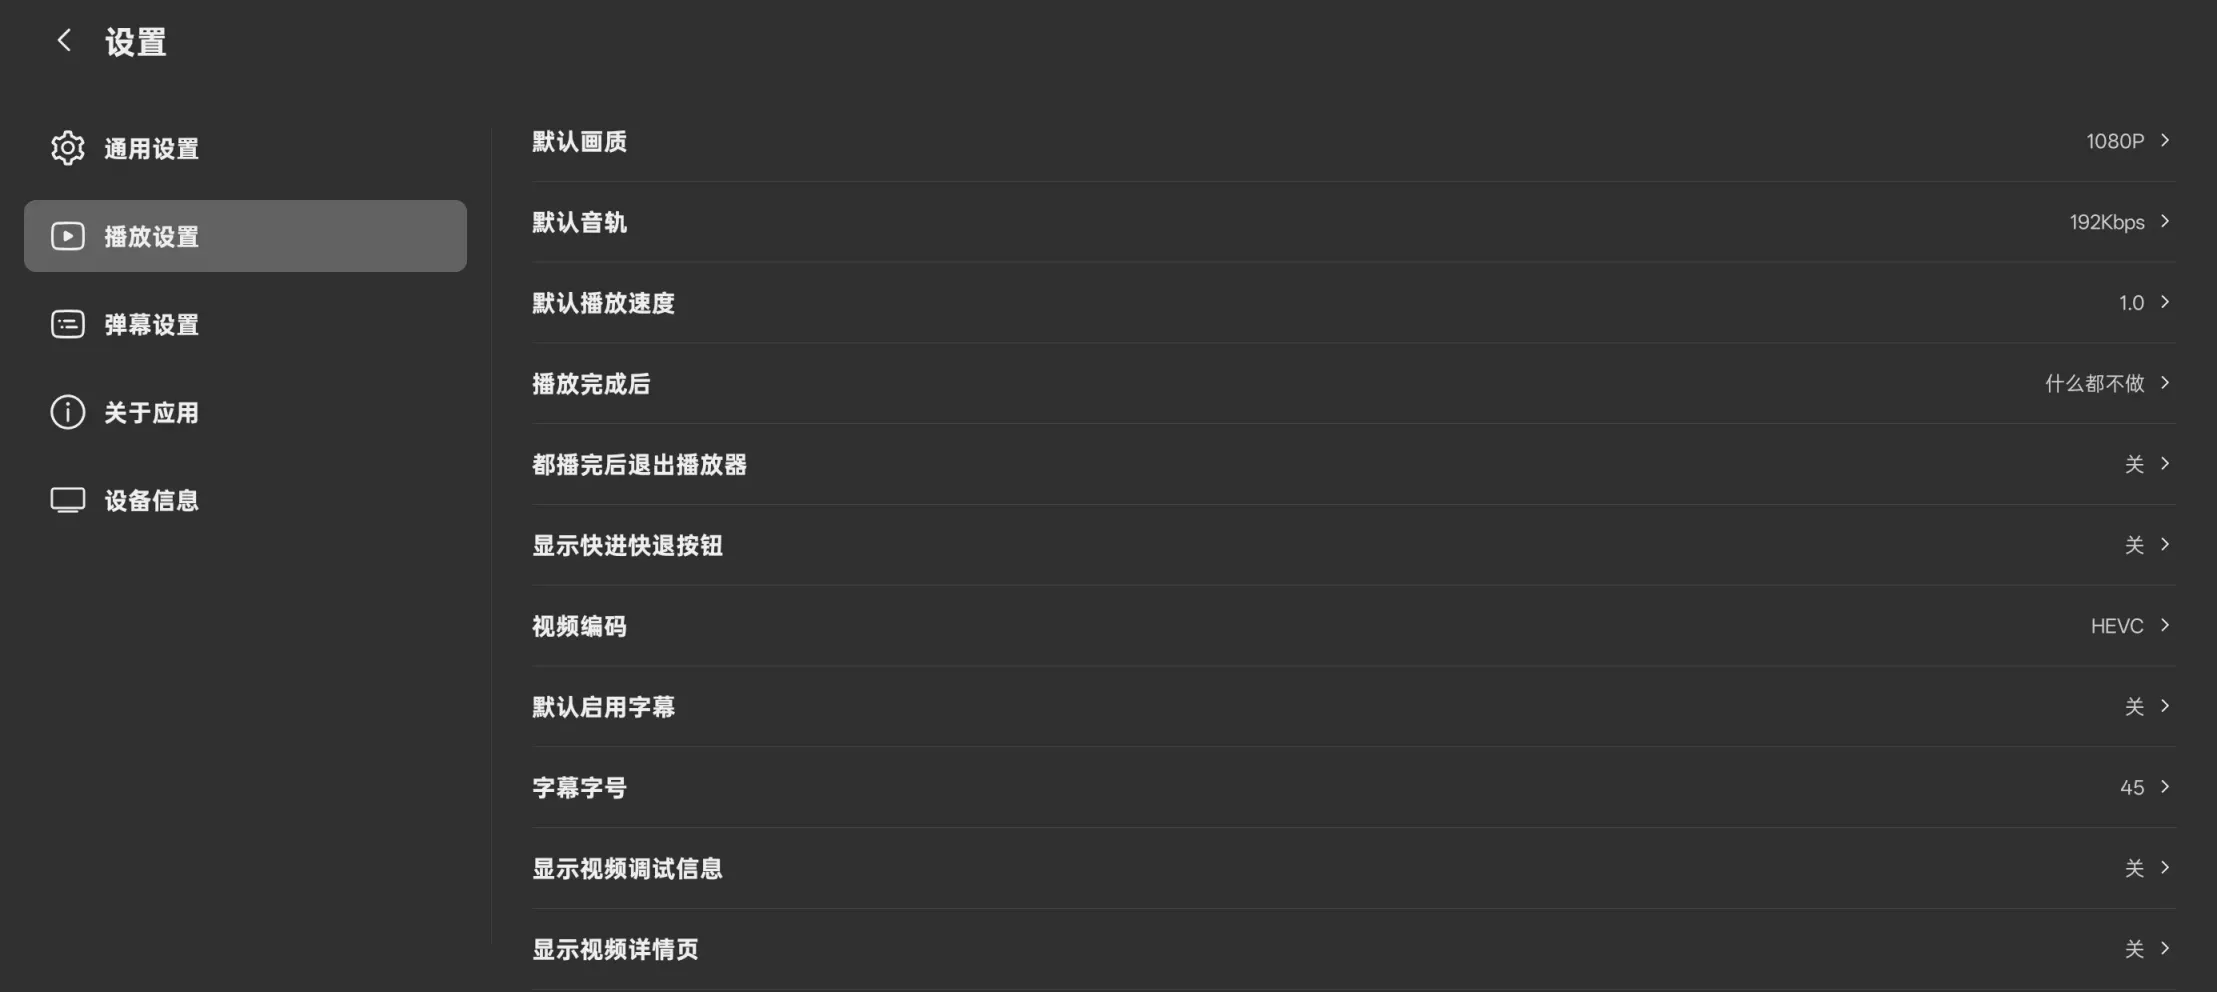Switch to 通用设置 sidebar tab
Viewport: 2217px width, 992px height.
[245, 148]
